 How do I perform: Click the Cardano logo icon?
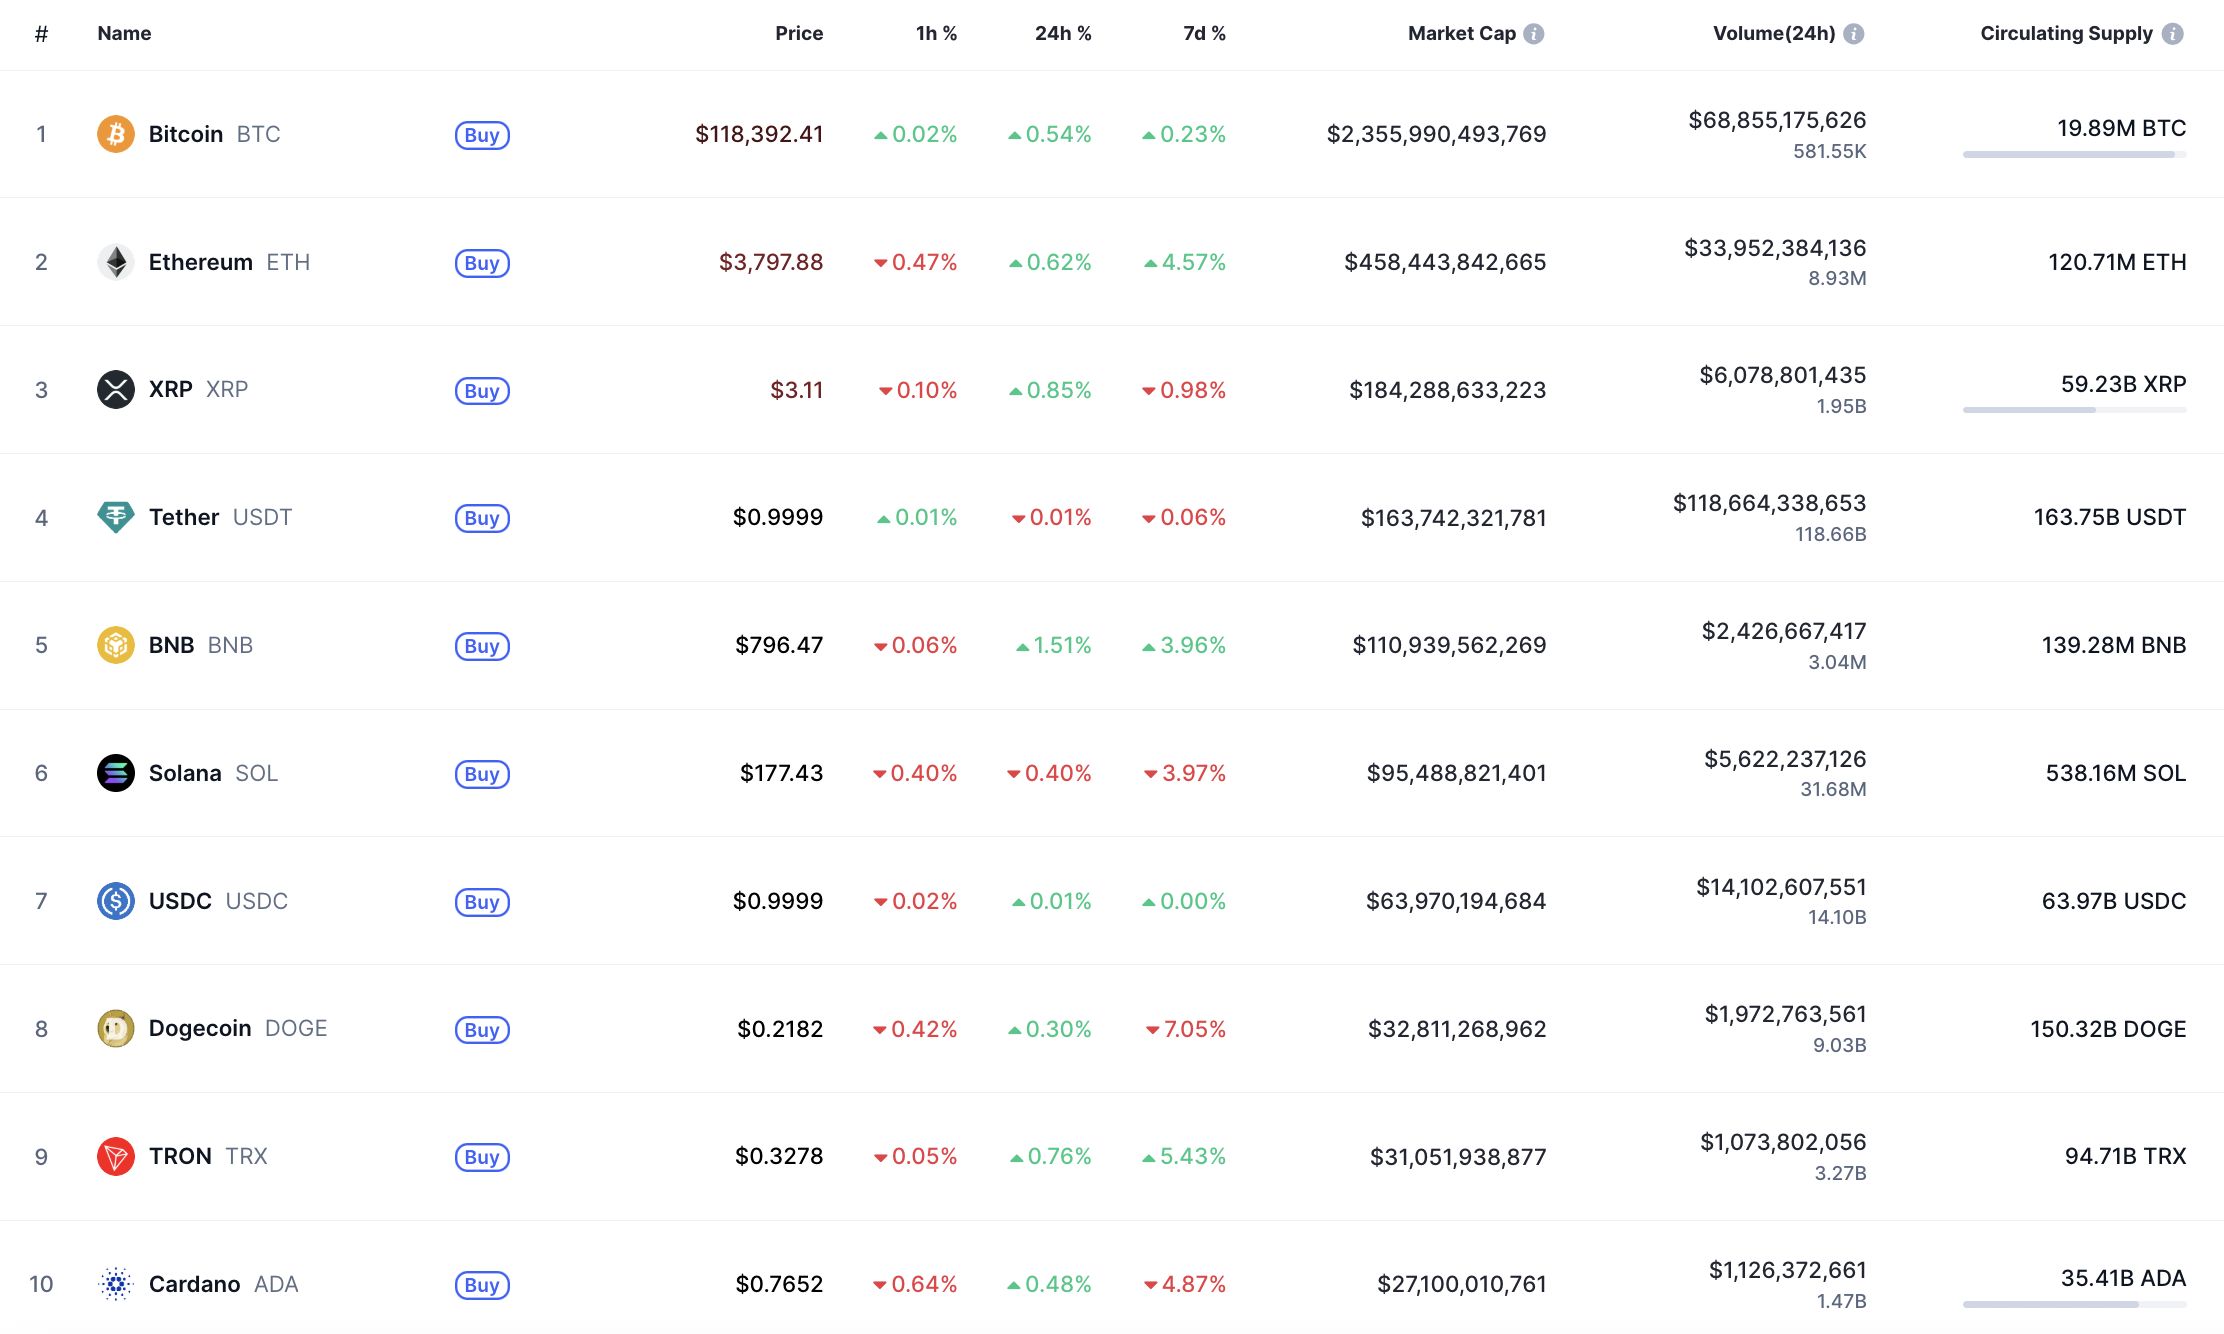pos(116,1284)
